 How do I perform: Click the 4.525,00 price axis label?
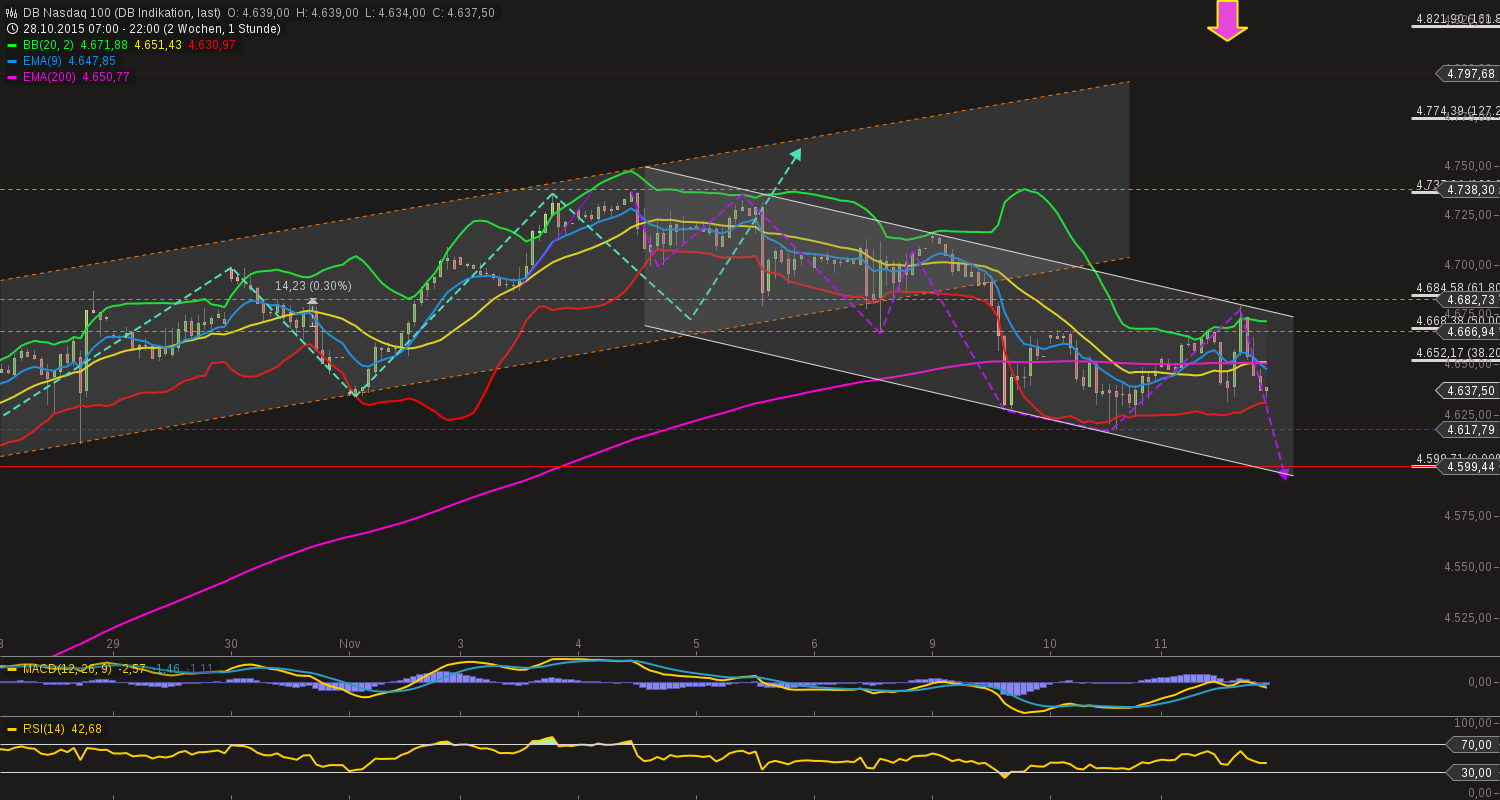coord(1469,617)
